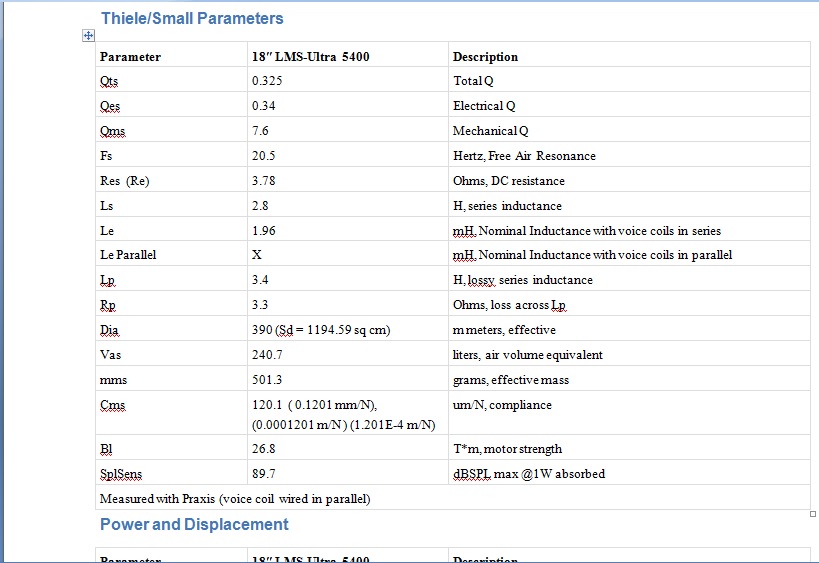
Task: Click the 'Total Q' description
Action: [473, 81]
